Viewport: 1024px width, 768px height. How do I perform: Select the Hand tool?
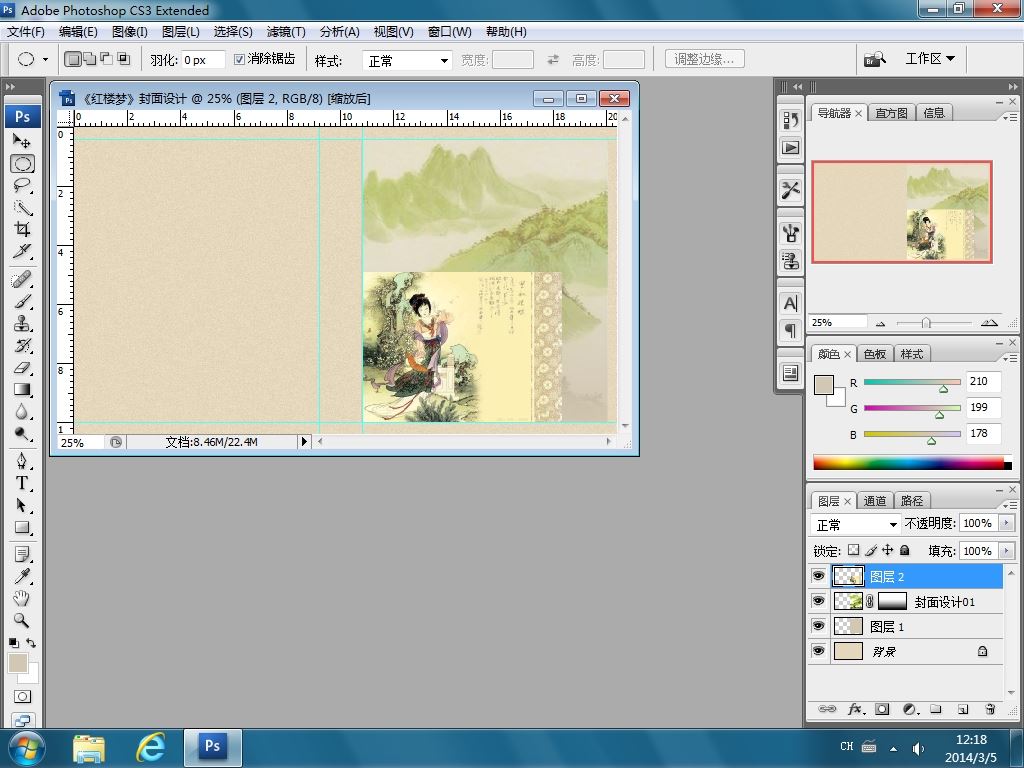pos(22,598)
